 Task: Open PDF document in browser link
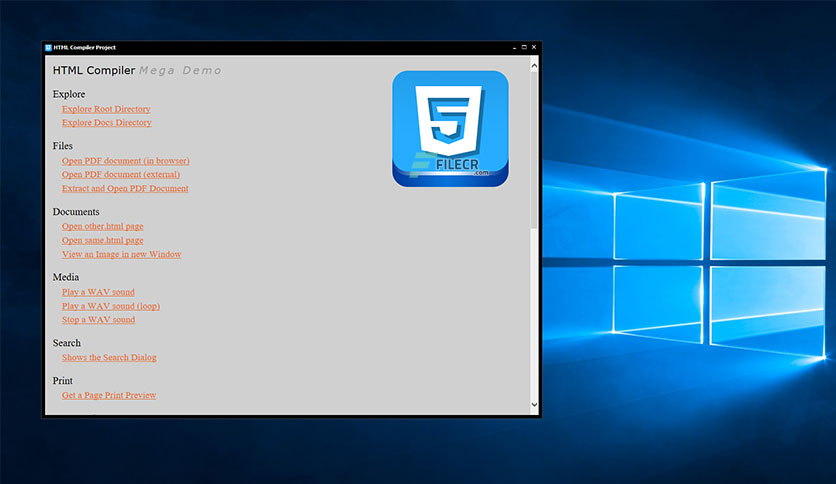(x=125, y=160)
